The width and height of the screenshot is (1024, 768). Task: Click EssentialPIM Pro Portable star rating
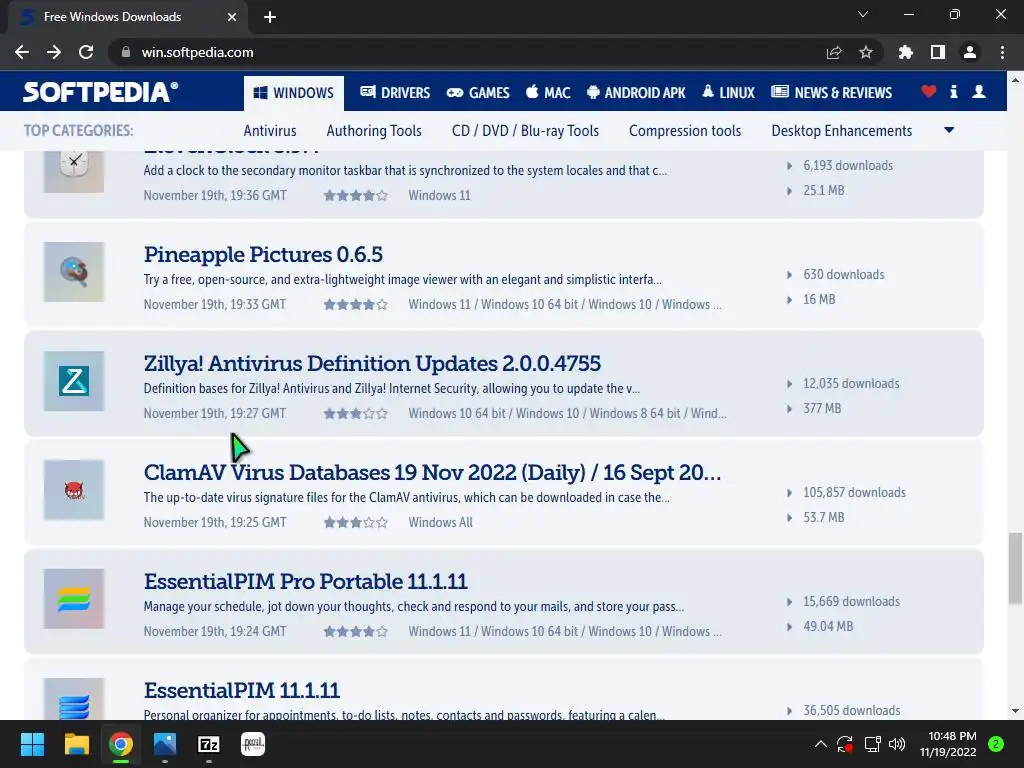(x=356, y=632)
